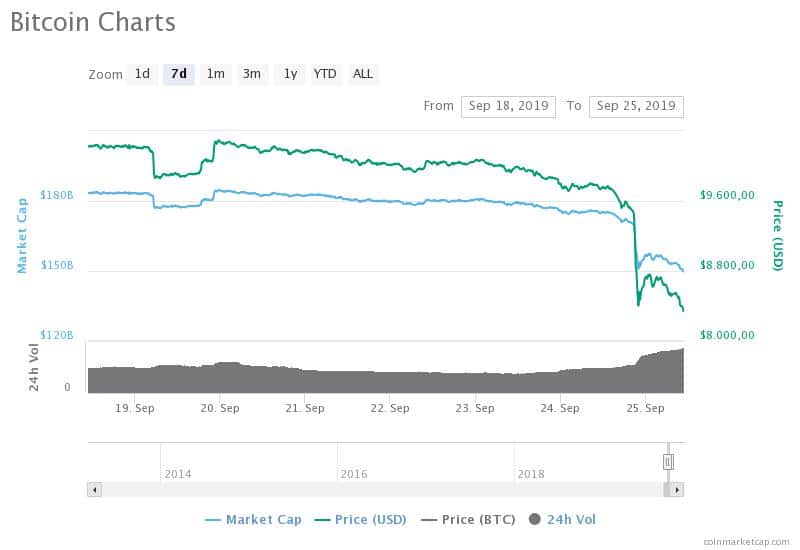Click the navigator left scroll arrow
The width and height of the screenshot is (800, 550).
[x=94, y=490]
